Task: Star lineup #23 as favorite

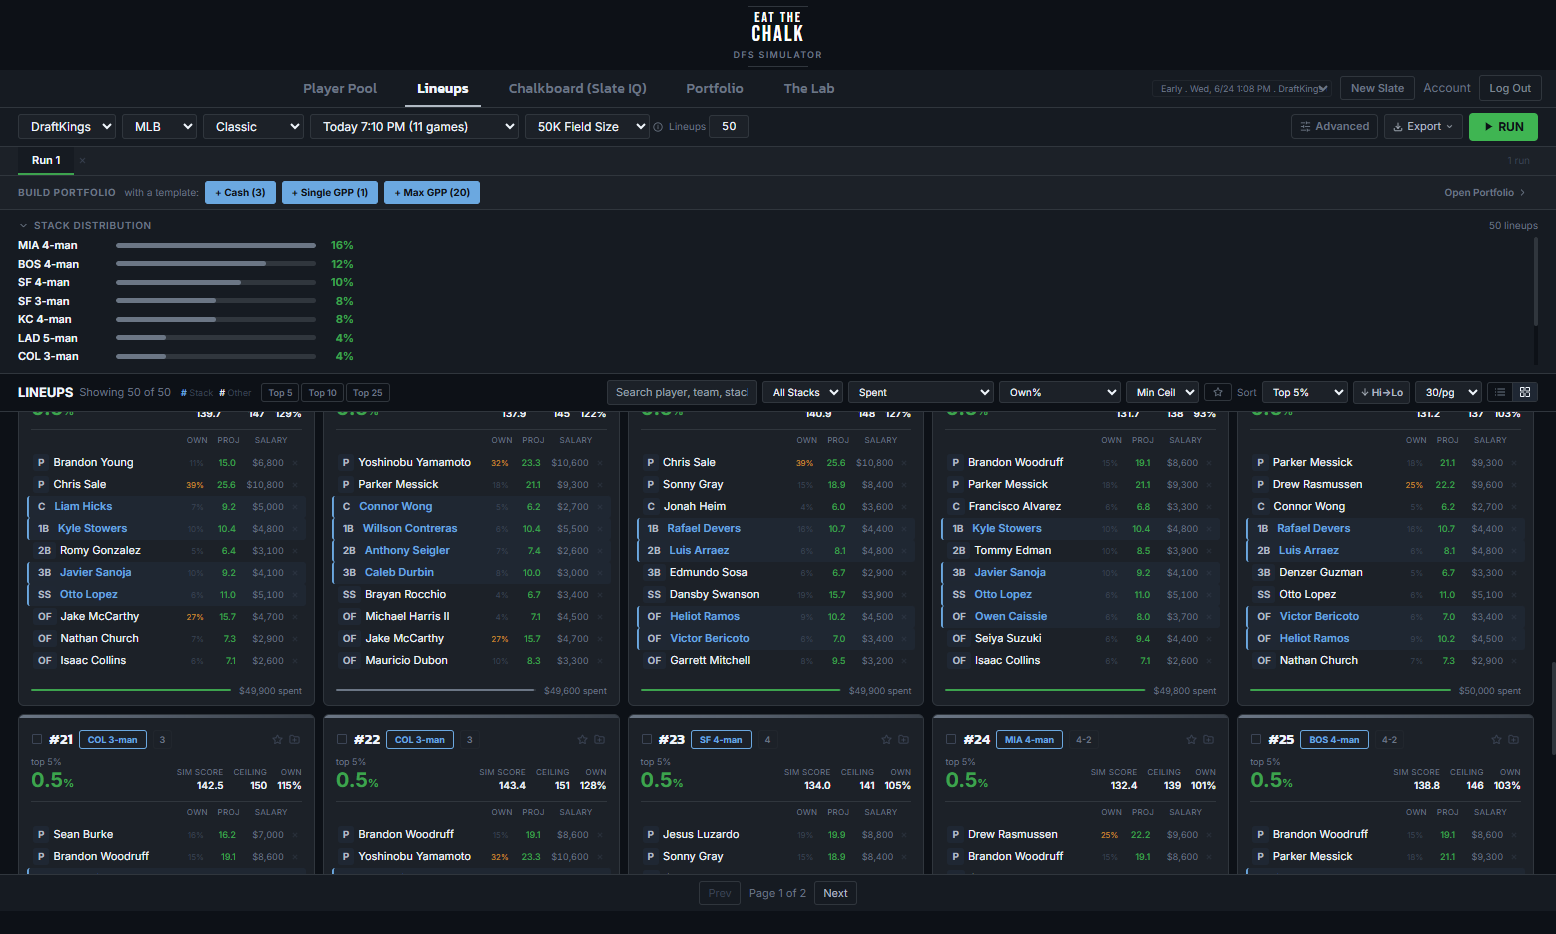Action: tap(886, 740)
